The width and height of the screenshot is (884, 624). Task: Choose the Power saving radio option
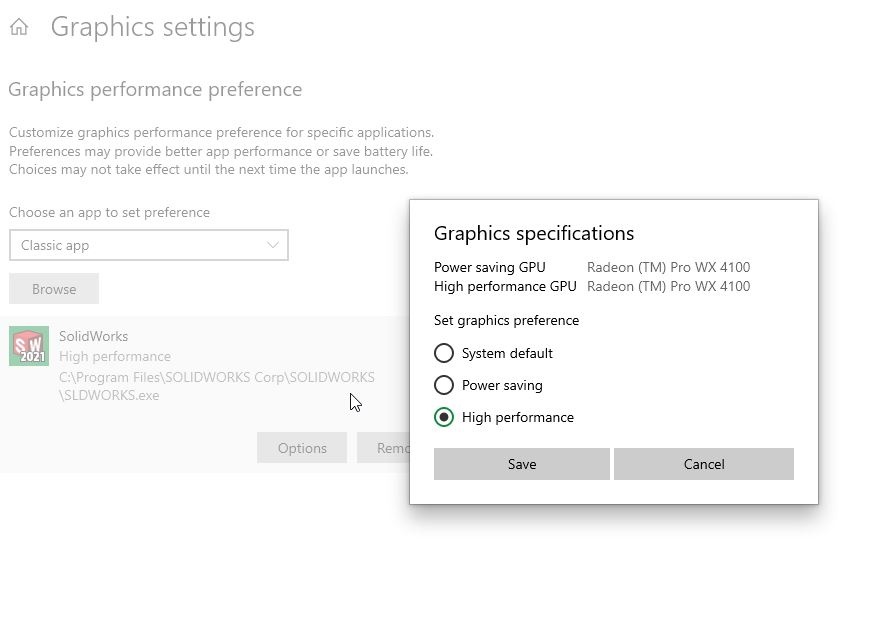point(444,386)
